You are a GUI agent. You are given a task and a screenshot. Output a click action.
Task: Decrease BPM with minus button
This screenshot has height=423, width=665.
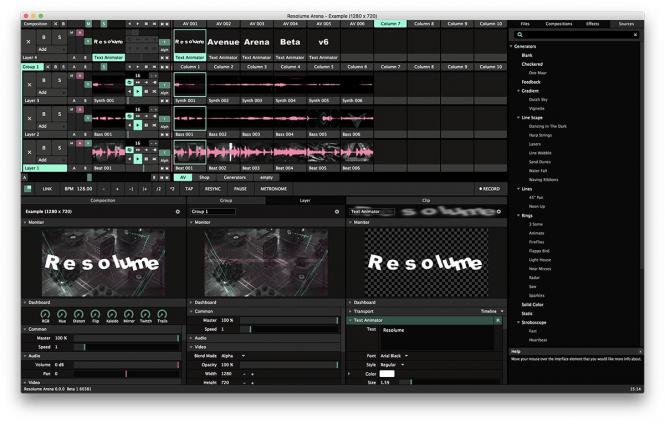[104, 189]
